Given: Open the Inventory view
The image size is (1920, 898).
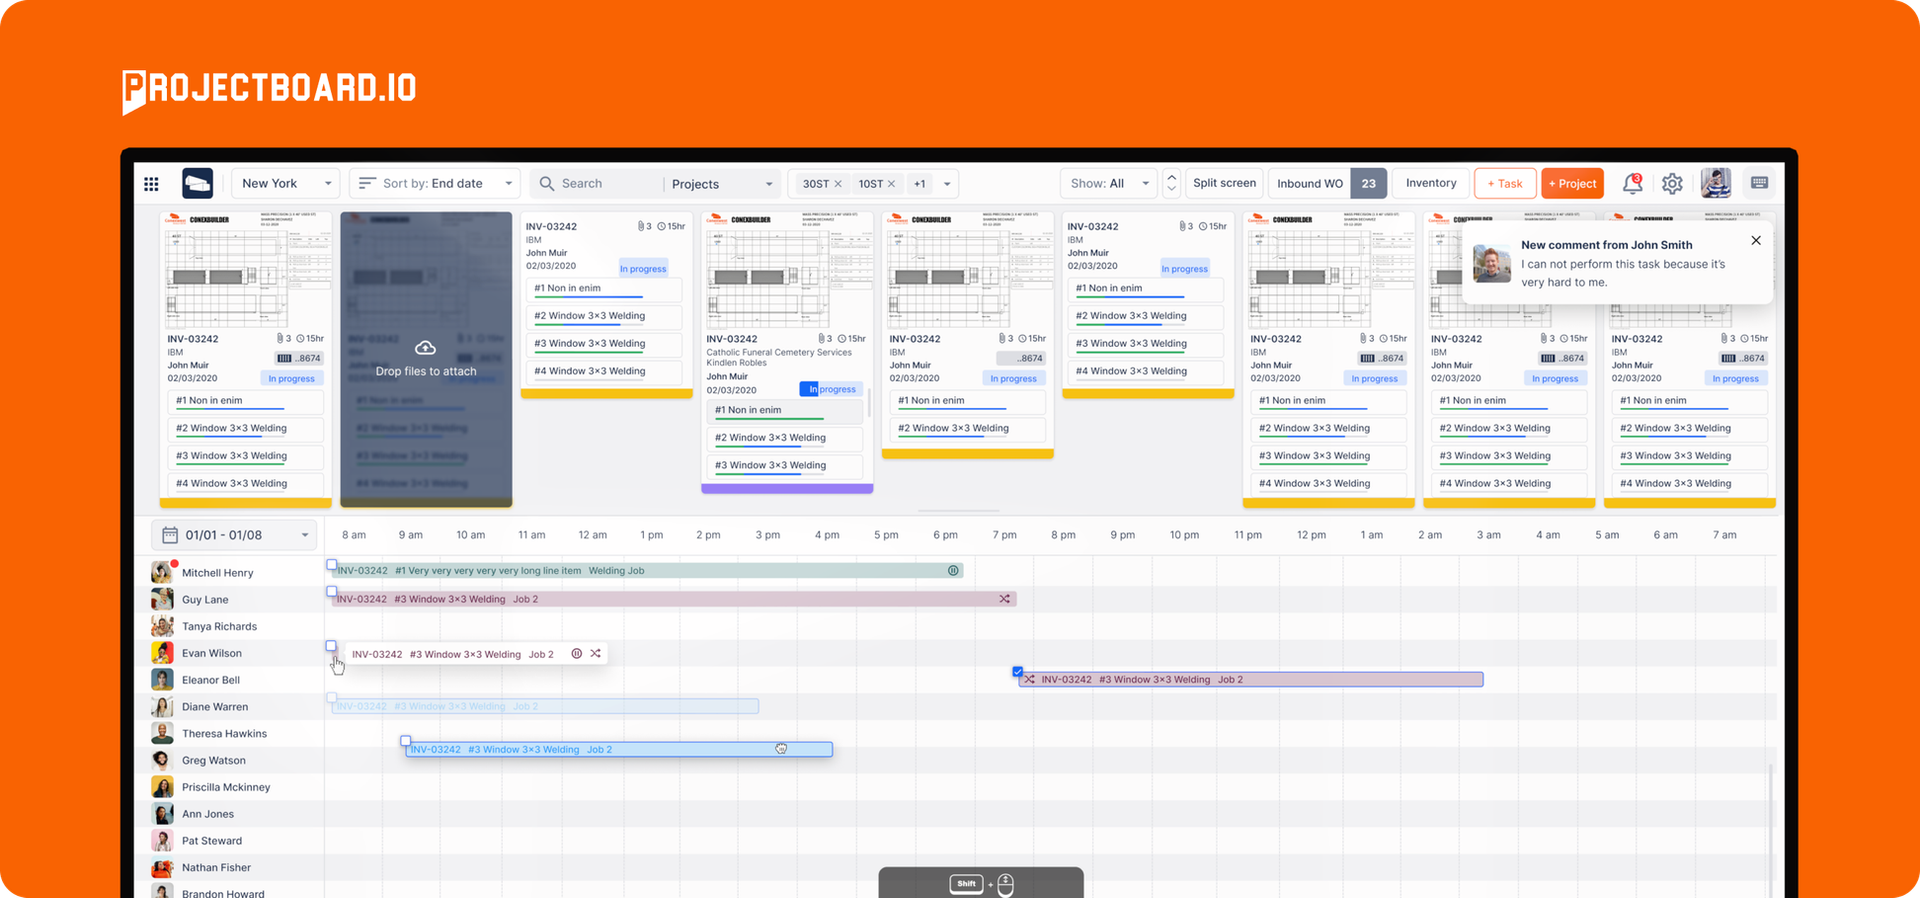Looking at the screenshot, I should coord(1431,183).
